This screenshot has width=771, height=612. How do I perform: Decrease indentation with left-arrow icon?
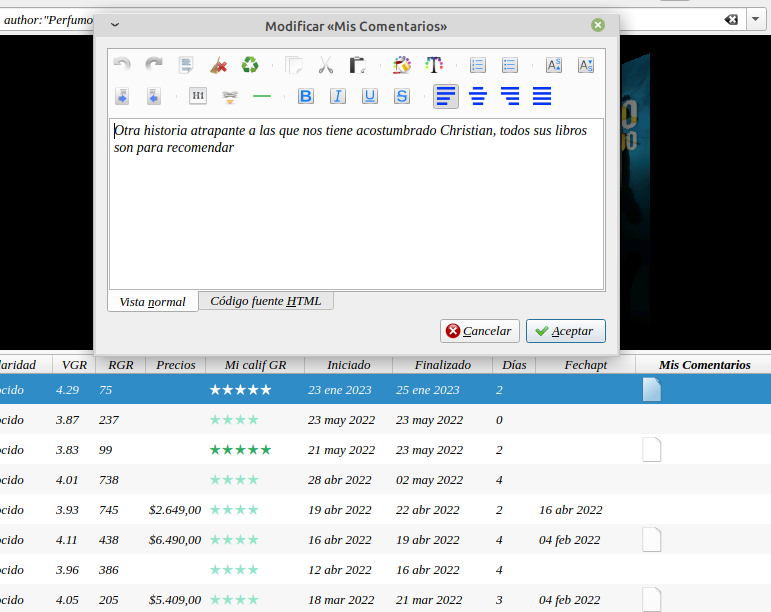[154, 96]
